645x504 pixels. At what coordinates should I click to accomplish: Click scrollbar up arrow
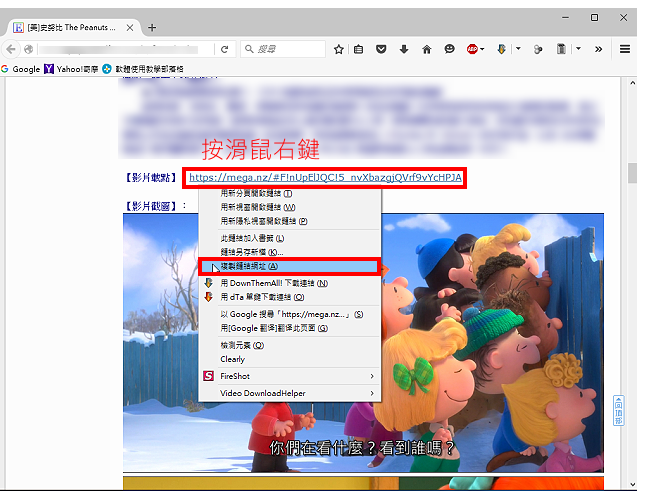coord(632,83)
